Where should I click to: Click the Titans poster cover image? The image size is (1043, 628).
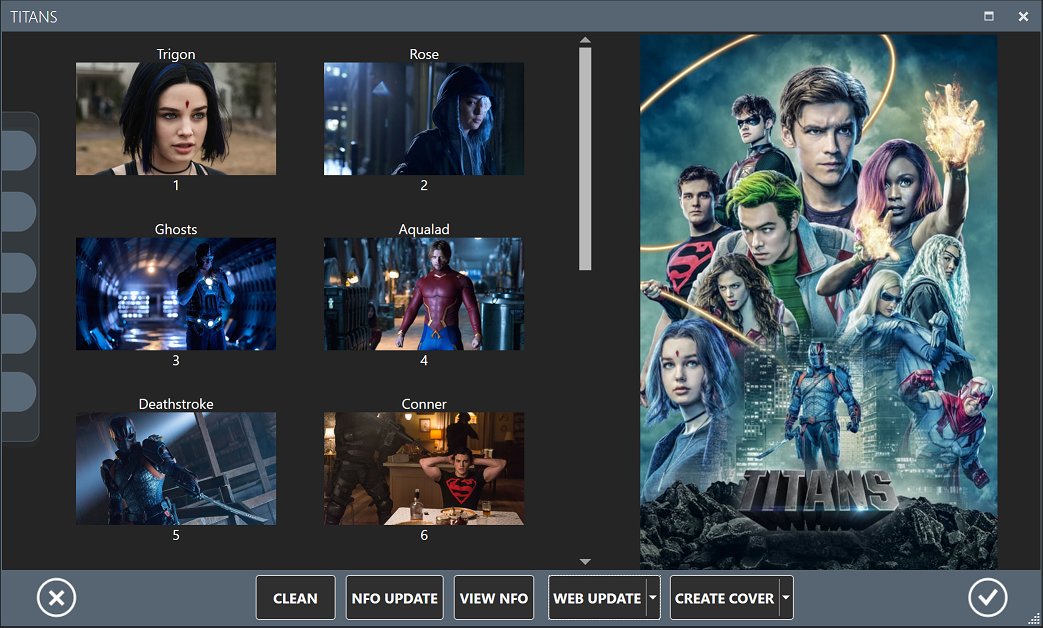818,302
